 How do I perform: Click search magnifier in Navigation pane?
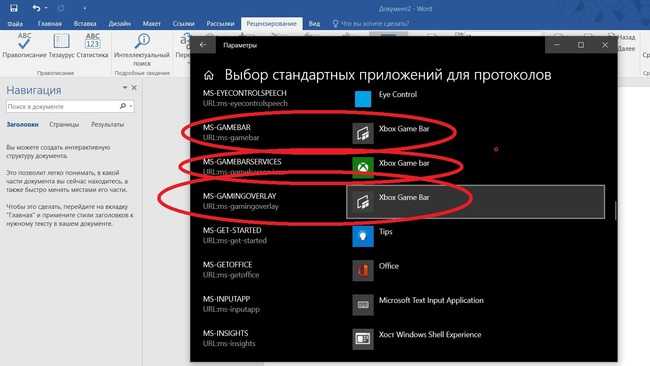tap(123, 107)
